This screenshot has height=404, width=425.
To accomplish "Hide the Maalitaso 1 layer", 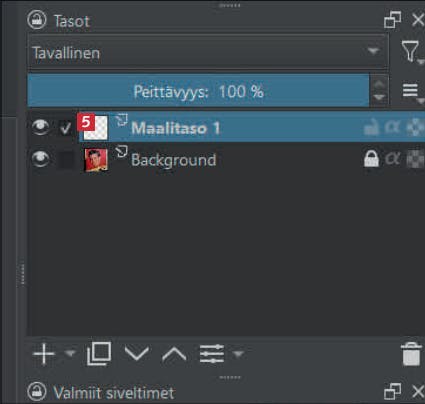I will [x=41, y=127].
